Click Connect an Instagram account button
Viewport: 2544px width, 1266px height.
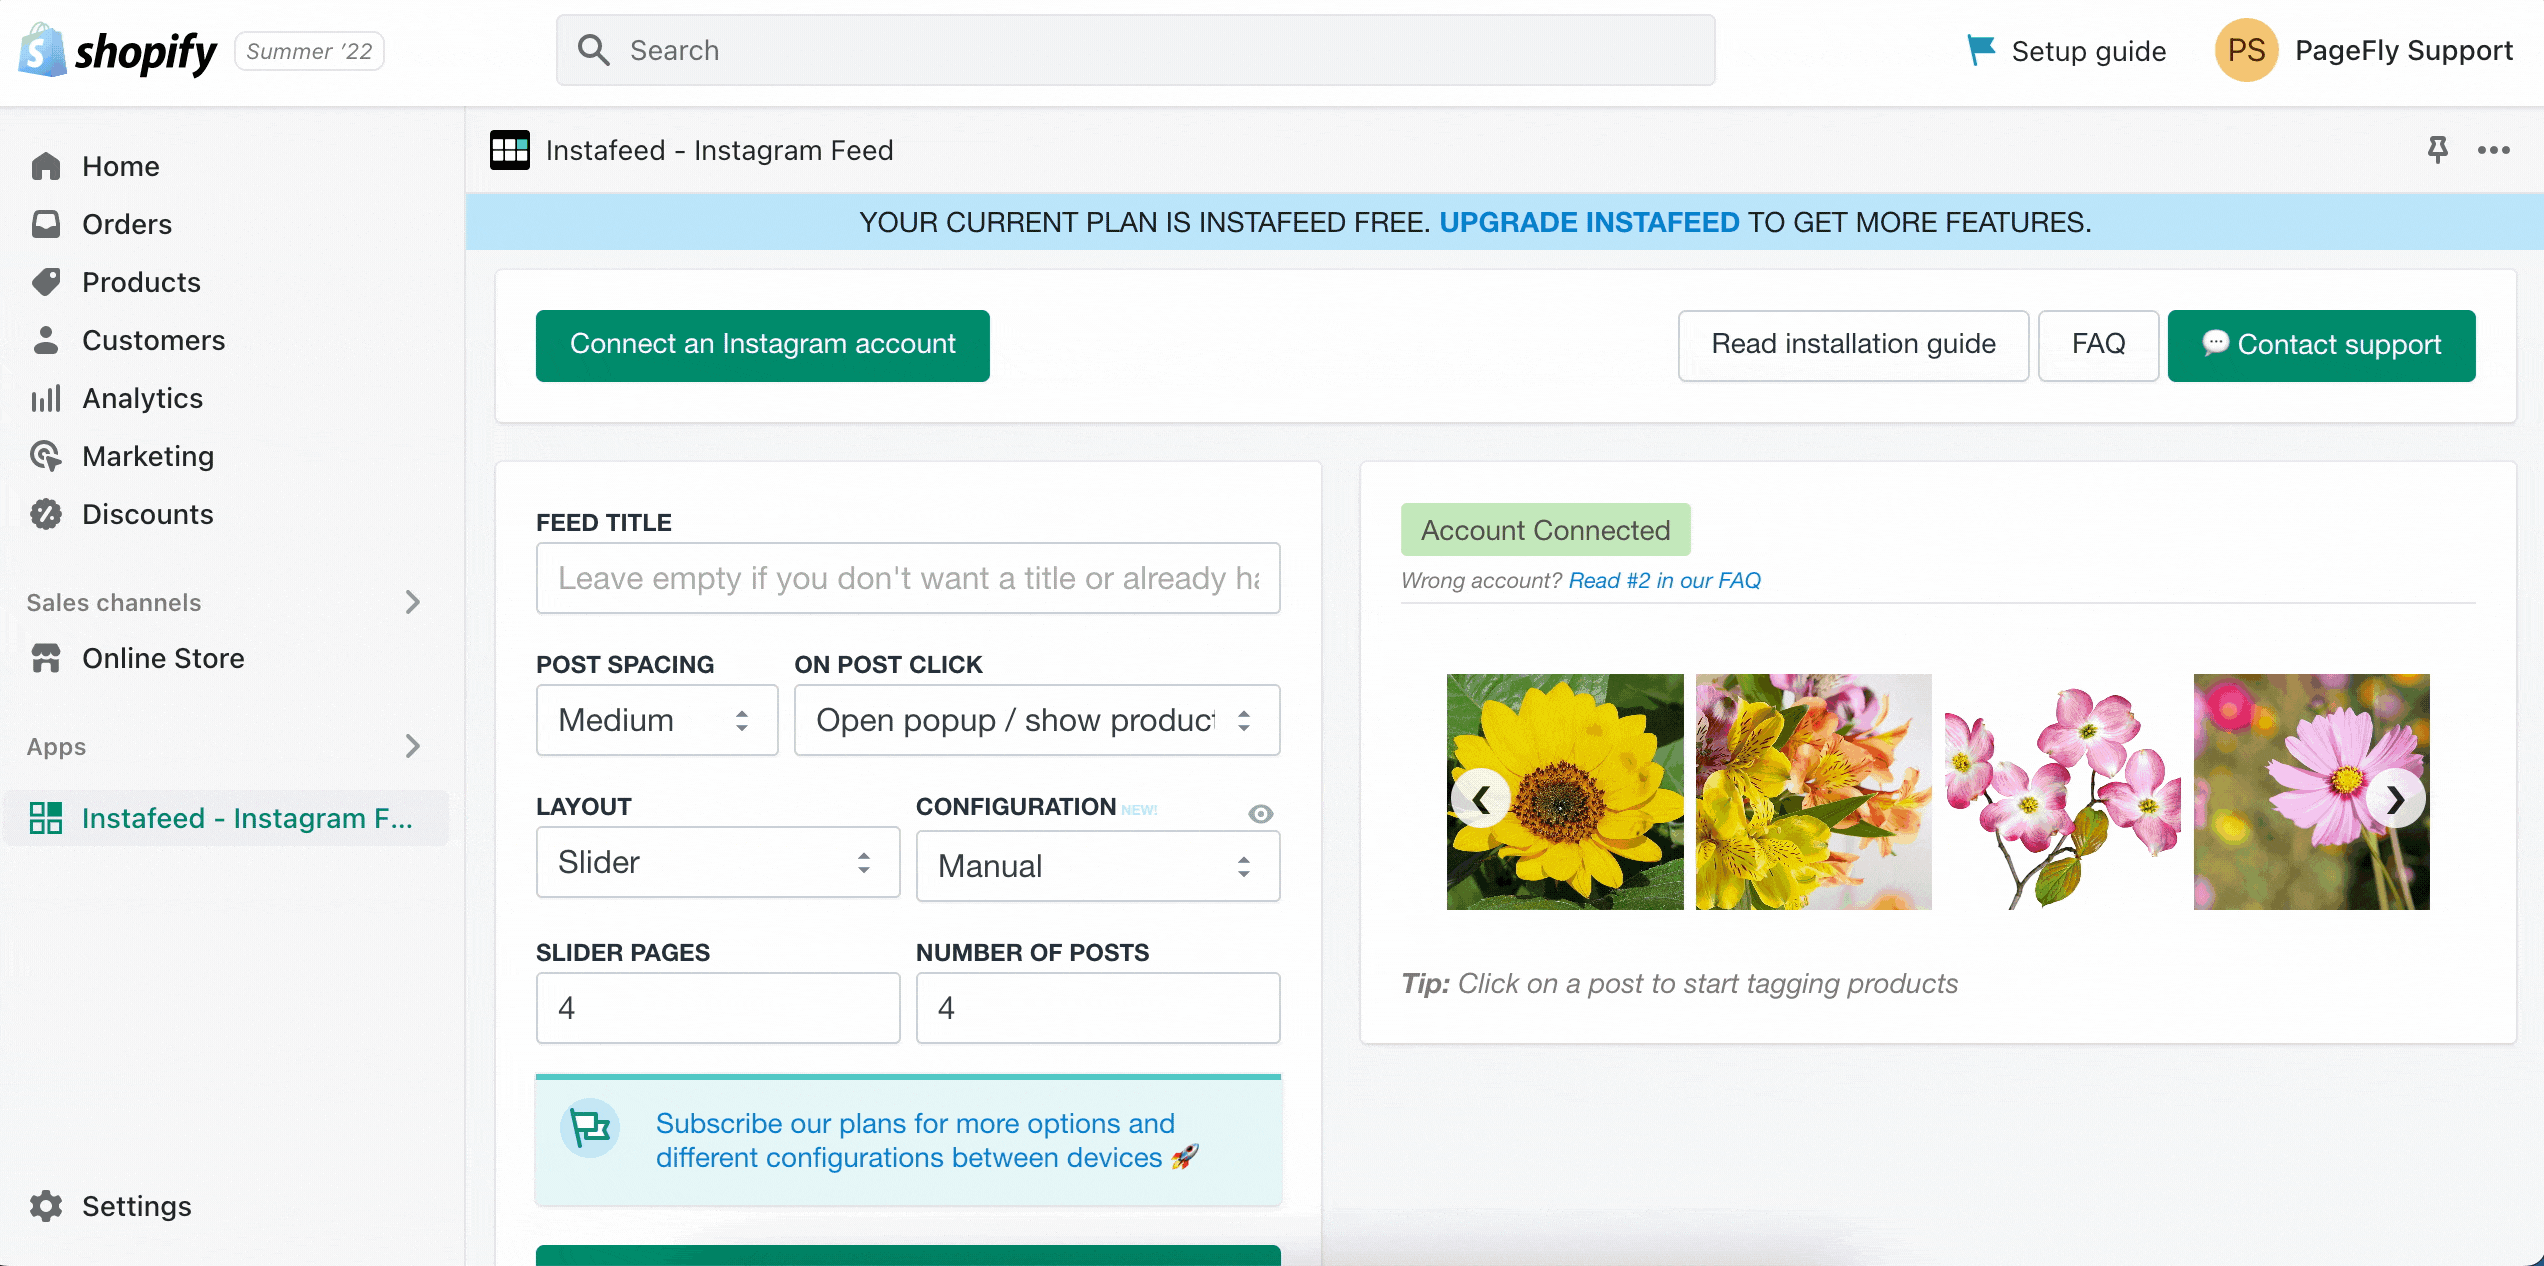point(763,345)
